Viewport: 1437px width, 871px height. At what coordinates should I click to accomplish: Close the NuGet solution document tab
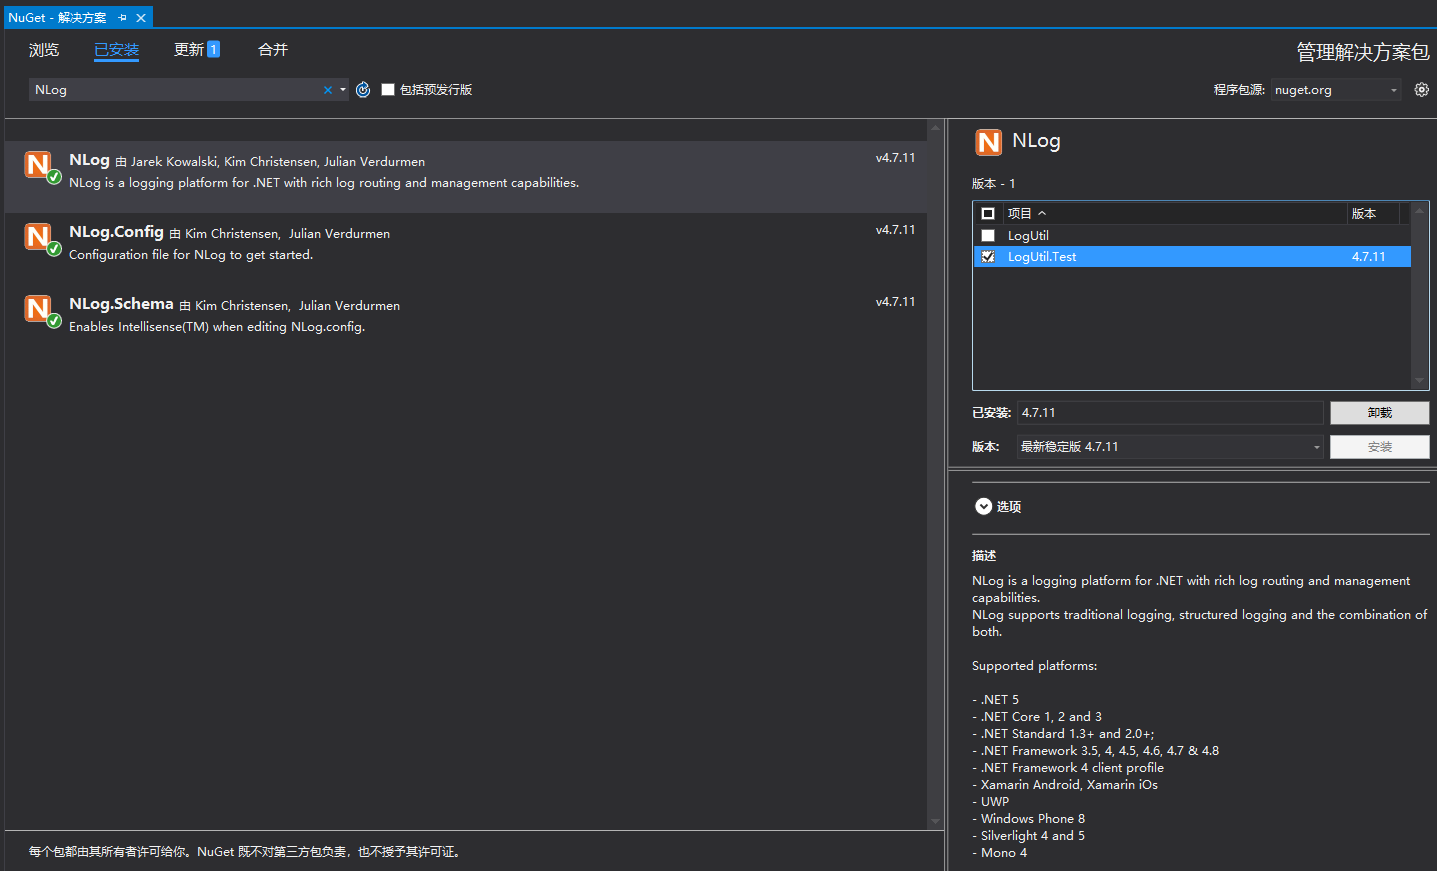click(141, 18)
